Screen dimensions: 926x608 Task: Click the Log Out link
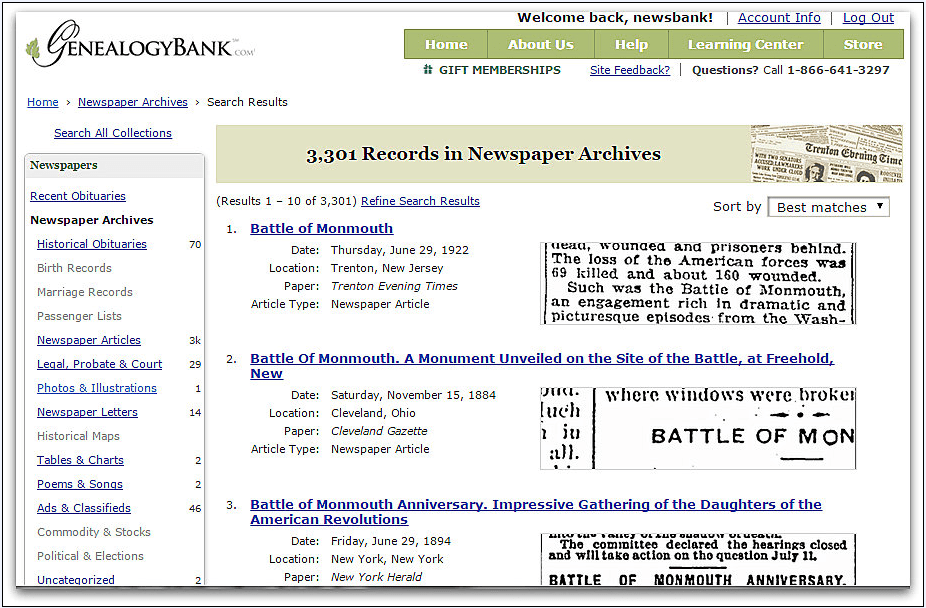click(868, 18)
